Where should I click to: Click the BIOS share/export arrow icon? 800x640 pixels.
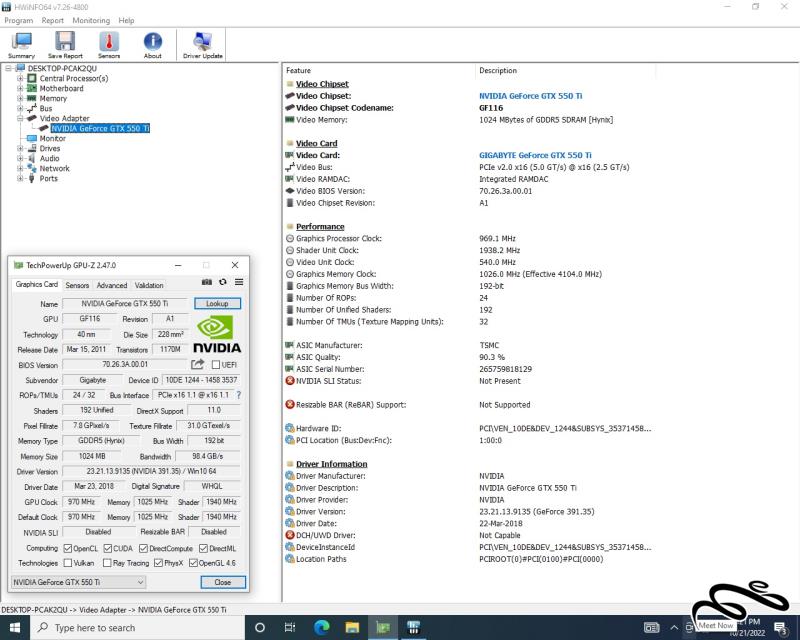(x=197, y=364)
